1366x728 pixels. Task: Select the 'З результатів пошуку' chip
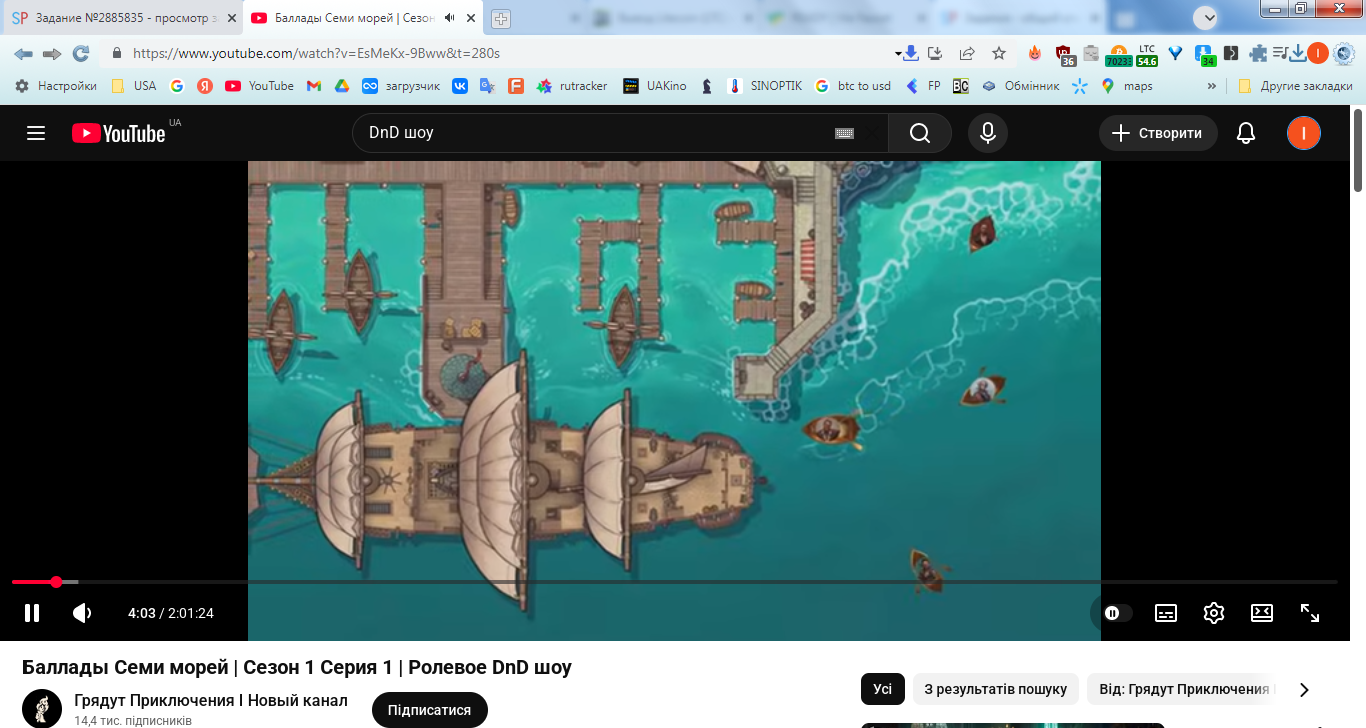tap(995, 689)
